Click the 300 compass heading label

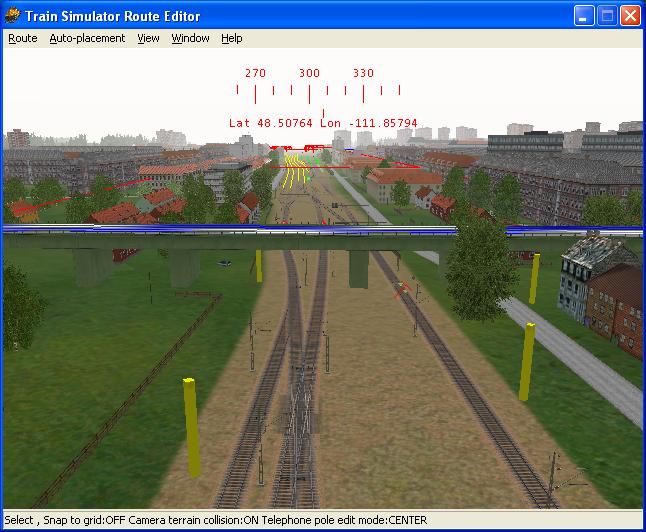tap(309, 73)
